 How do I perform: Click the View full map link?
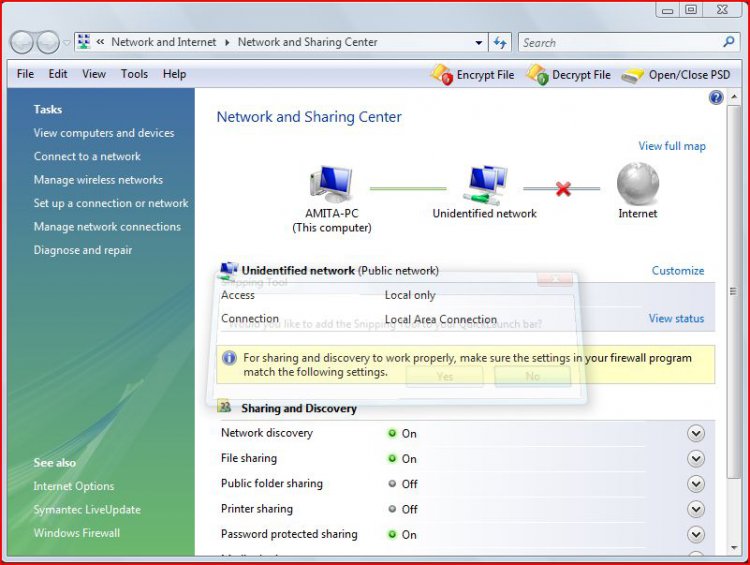(672, 146)
